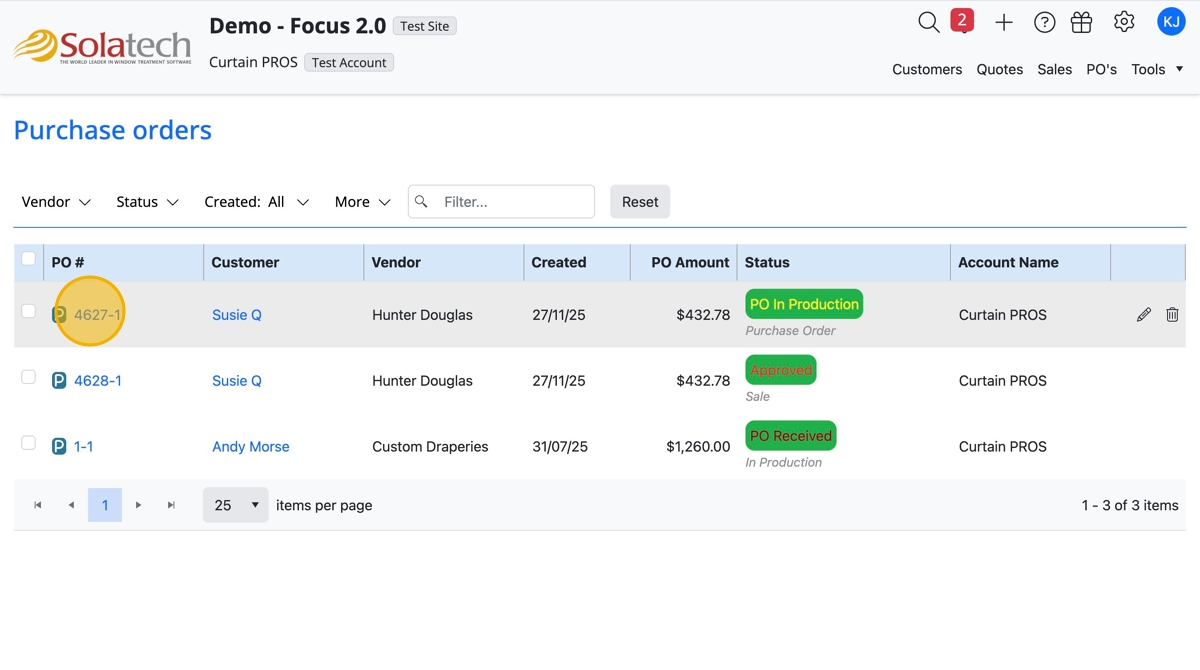Click the plus icon to add new

coord(1004,22)
